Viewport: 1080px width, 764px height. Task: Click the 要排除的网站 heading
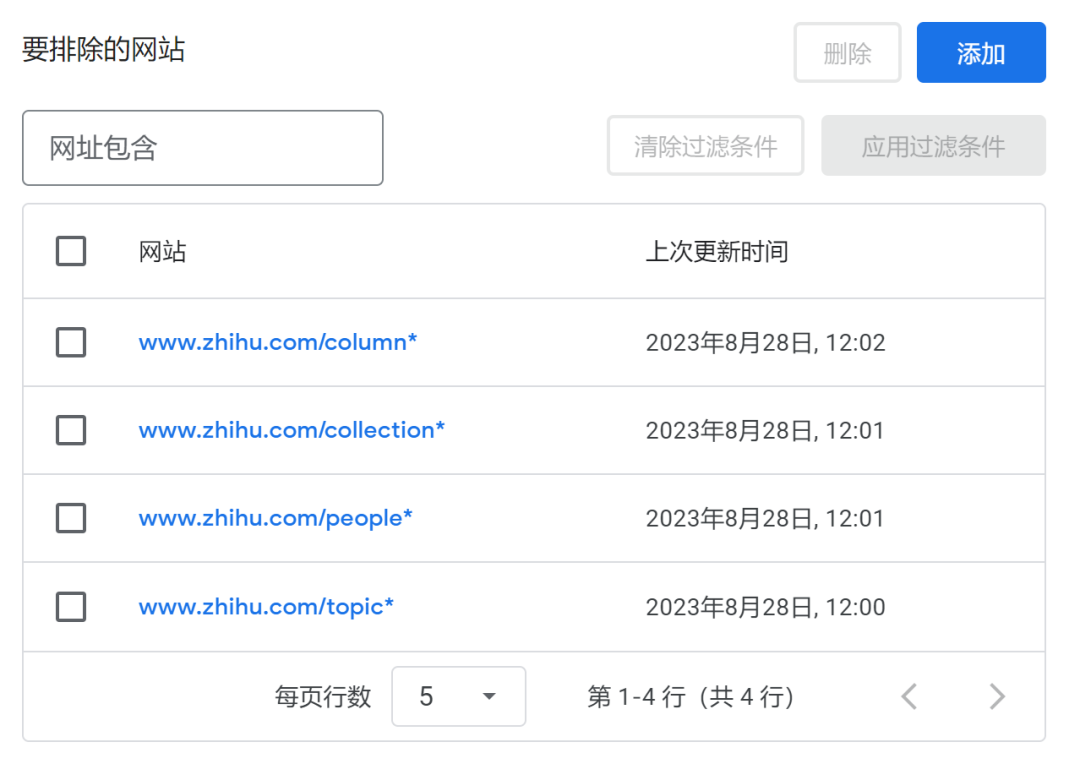click(103, 50)
